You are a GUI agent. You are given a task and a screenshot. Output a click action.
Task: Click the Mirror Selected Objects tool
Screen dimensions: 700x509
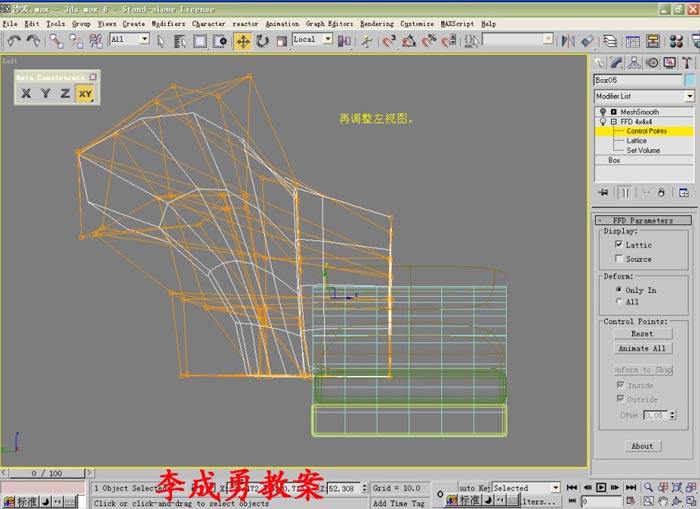click(x=568, y=42)
